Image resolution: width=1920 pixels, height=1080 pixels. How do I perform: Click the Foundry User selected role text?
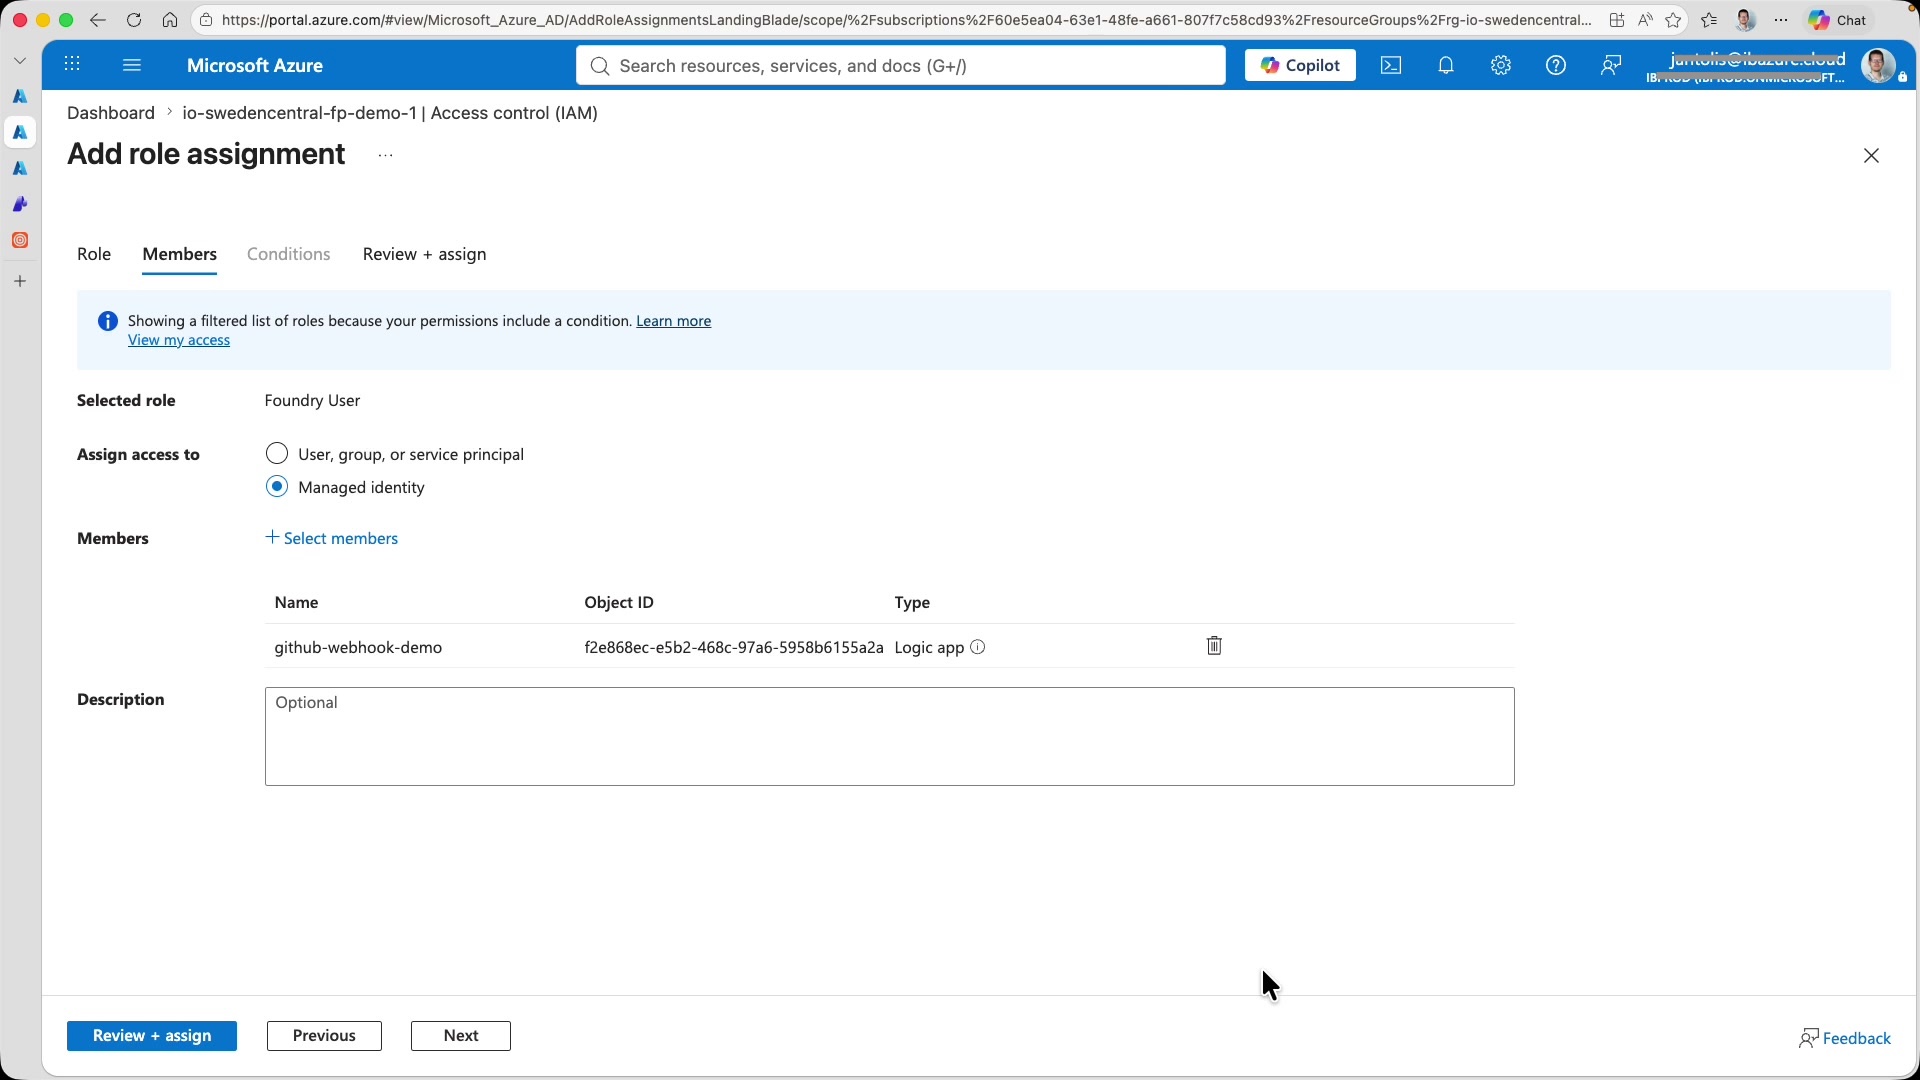pyautogui.click(x=313, y=400)
